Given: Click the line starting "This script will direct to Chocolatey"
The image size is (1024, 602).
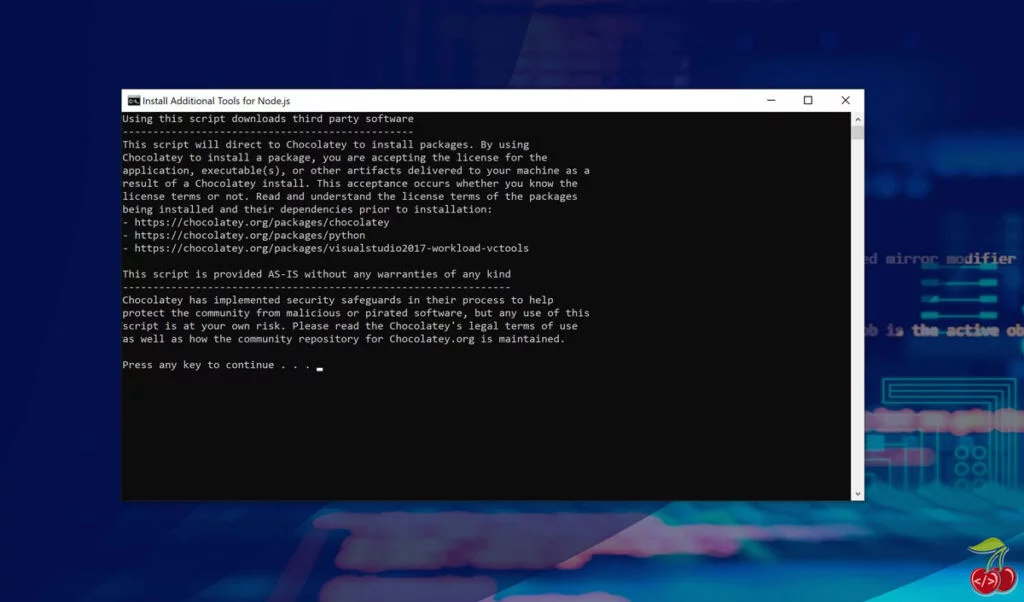Looking at the screenshot, I should click(326, 145).
